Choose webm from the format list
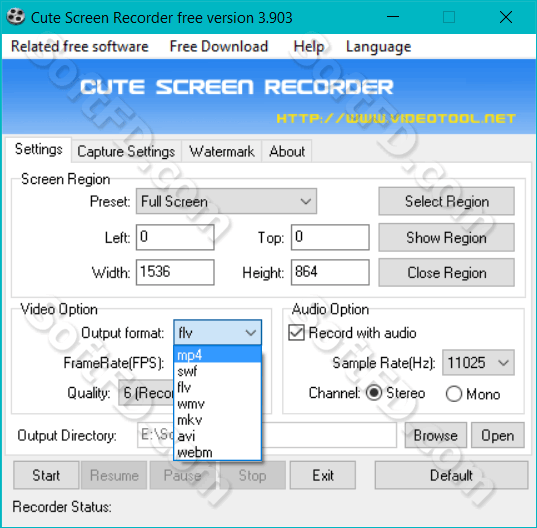 [217, 452]
